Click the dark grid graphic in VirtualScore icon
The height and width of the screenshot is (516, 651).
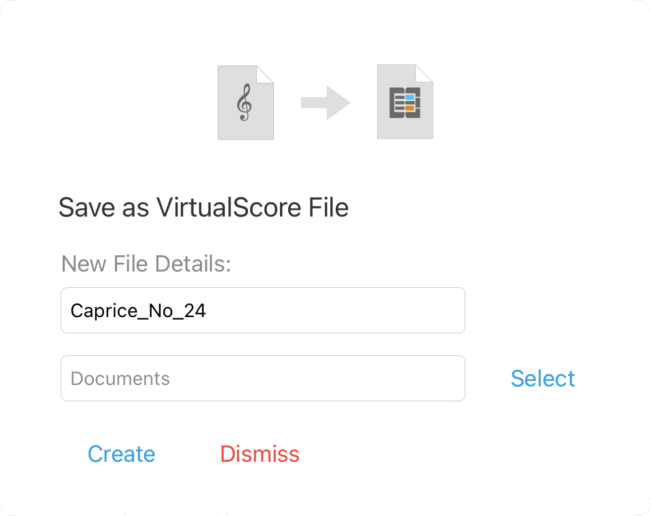(x=405, y=103)
